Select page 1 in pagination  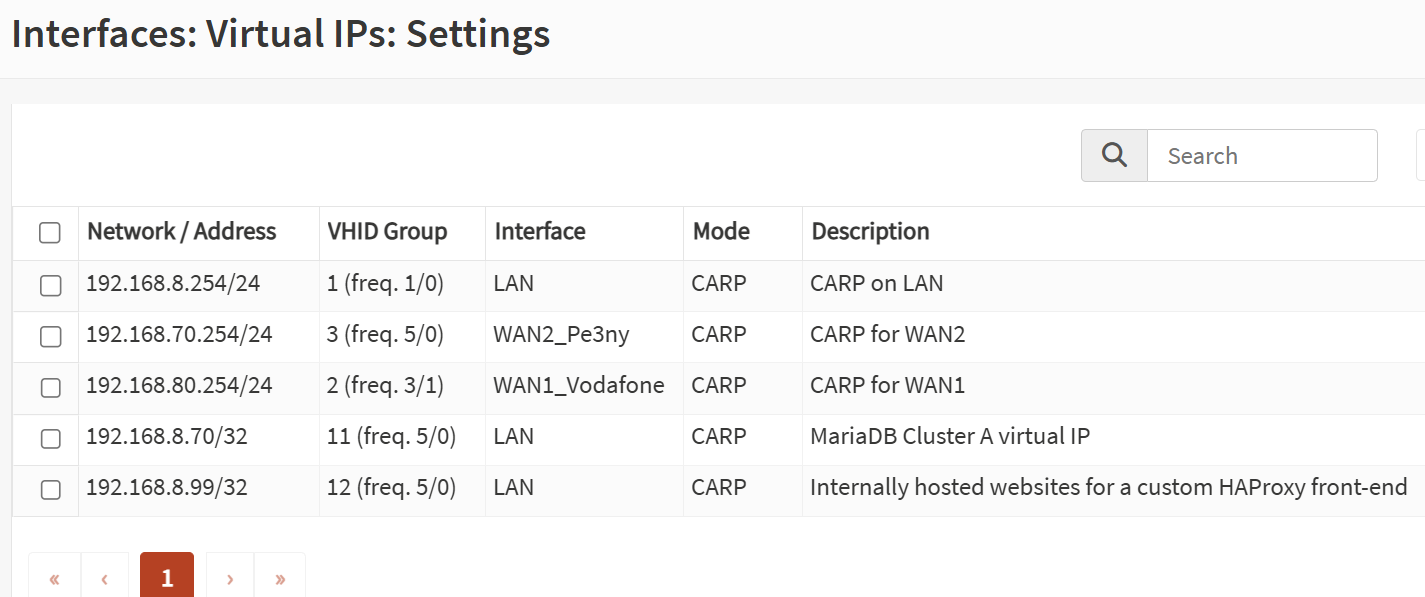click(x=167, y=578)
